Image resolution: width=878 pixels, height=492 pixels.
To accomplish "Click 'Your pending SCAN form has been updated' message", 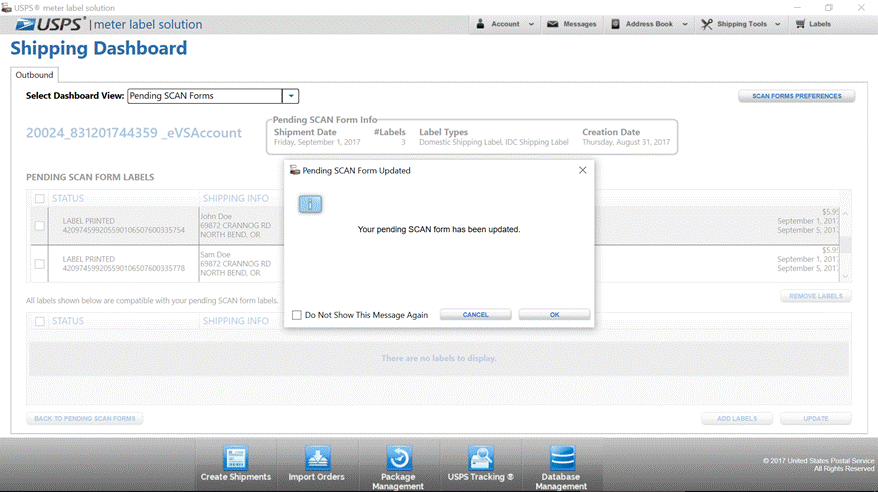I will [439, 229].
